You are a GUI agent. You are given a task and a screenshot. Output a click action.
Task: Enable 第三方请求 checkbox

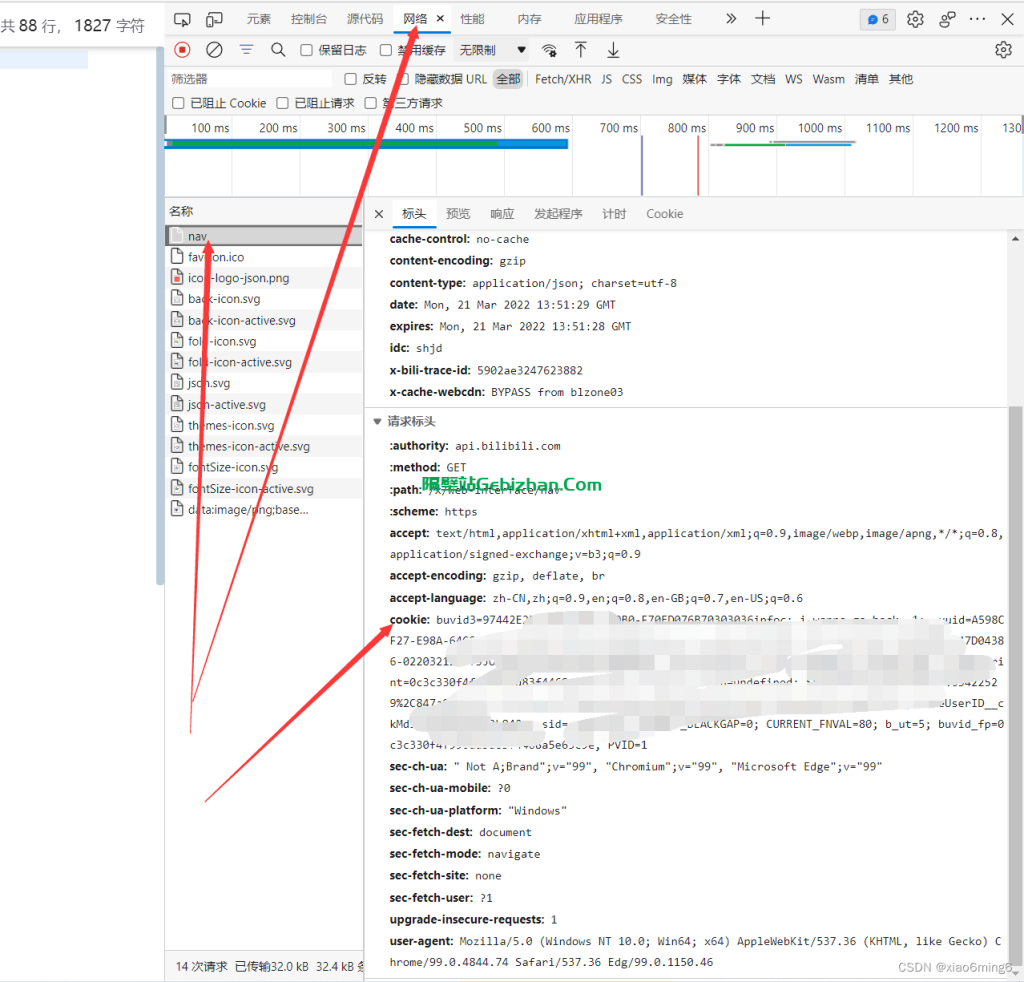point(370,103)
